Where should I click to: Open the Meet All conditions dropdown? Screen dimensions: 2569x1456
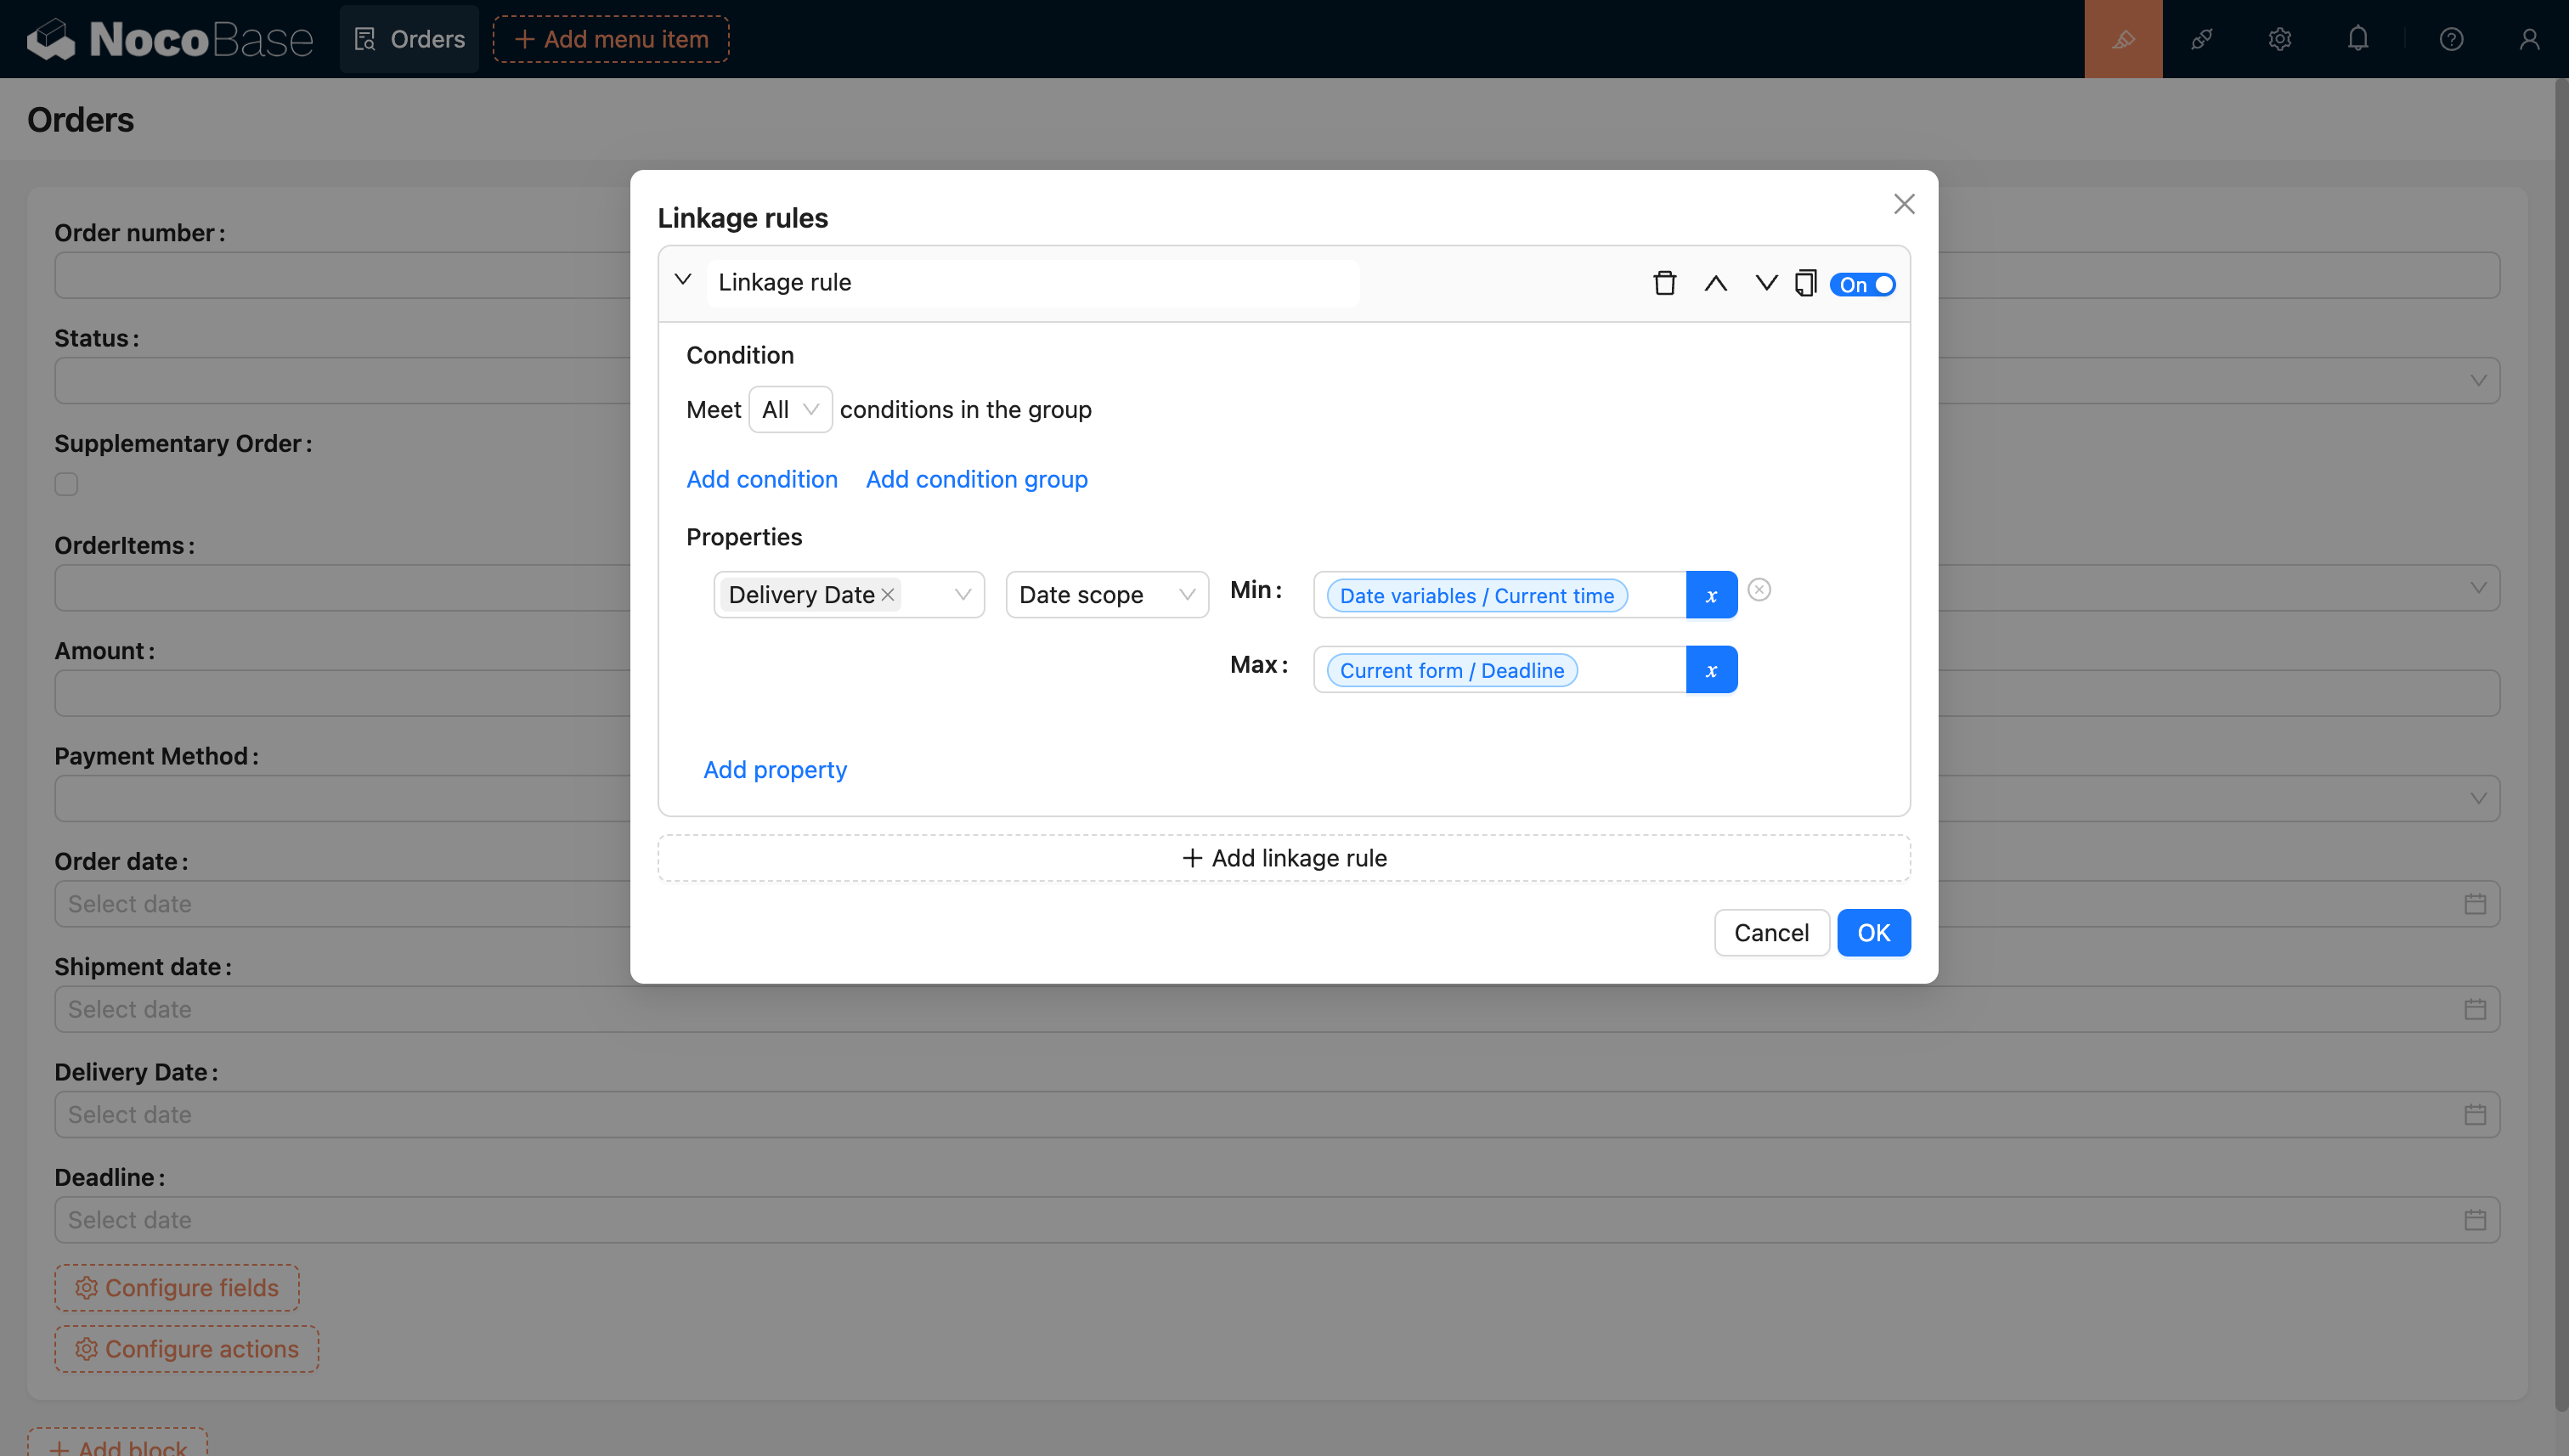[x=789, y=410]
